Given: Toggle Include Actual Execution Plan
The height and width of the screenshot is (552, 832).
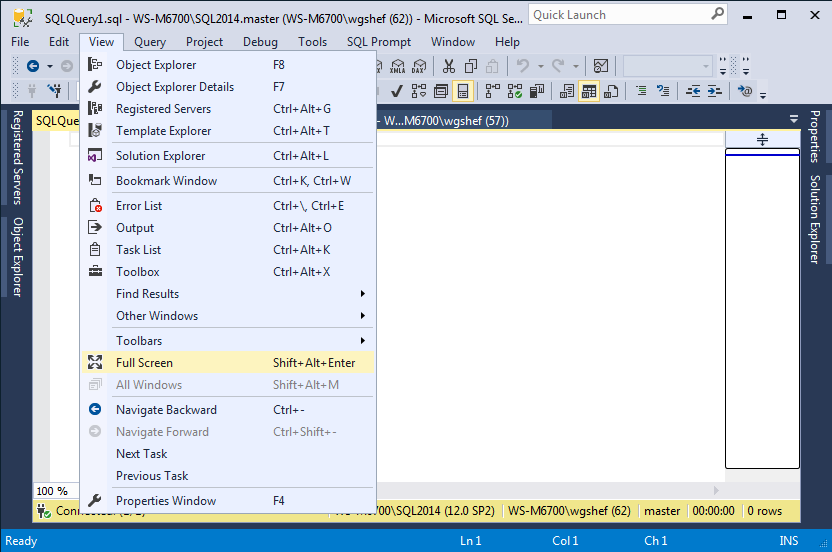Looking at the screenshot, I should pyautogui.click(x=493, y=91).
